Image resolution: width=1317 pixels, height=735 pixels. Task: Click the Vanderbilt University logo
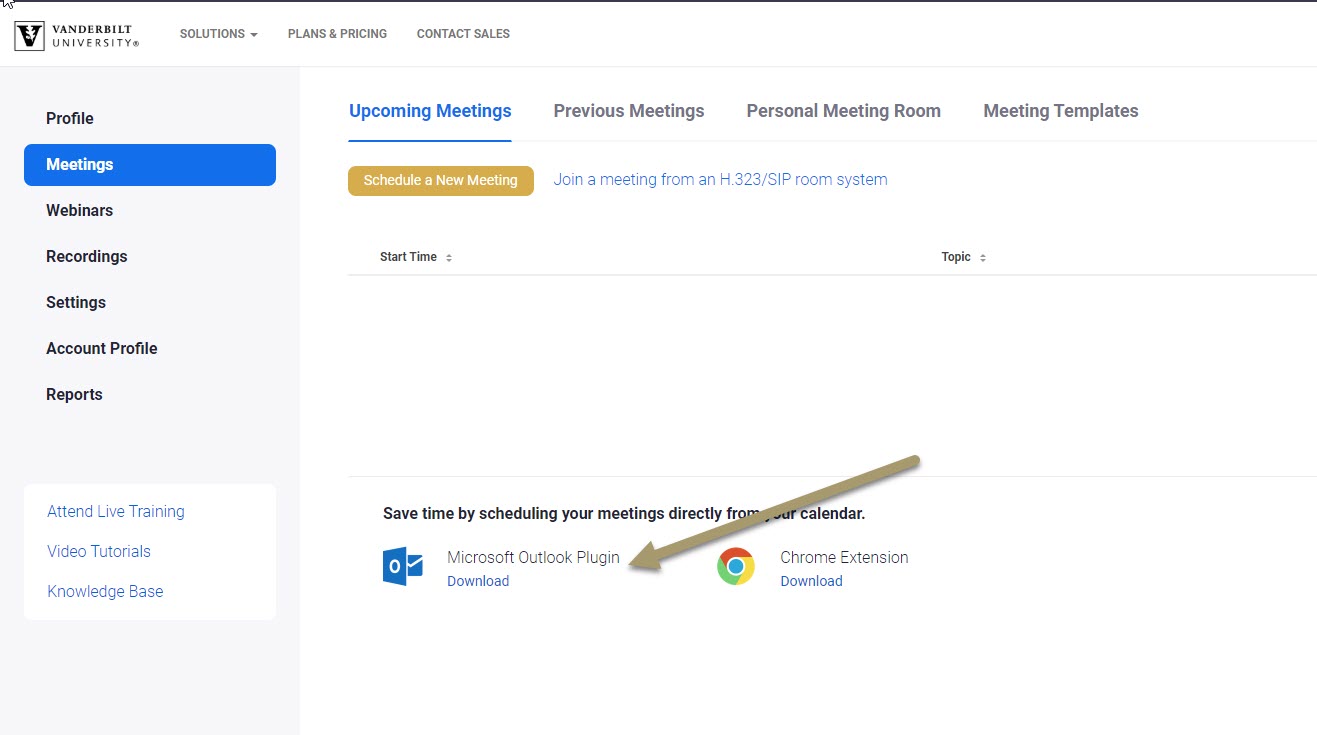pos(77,35)
